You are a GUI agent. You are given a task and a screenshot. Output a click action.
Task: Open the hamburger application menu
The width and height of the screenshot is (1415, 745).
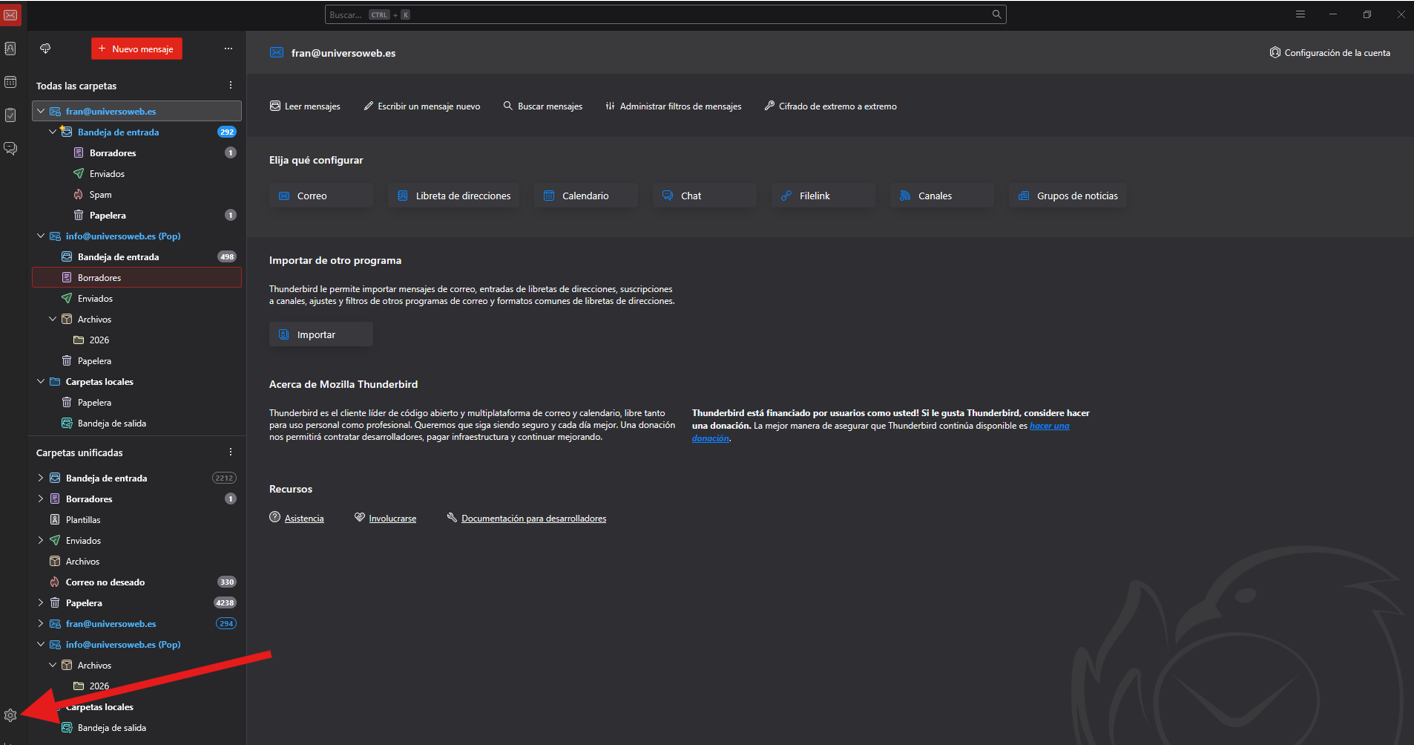1300,15
